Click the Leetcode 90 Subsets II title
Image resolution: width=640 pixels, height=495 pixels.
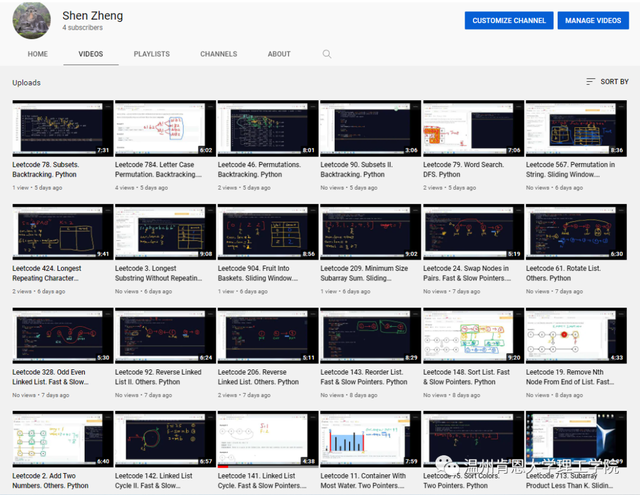click(357, 169)
